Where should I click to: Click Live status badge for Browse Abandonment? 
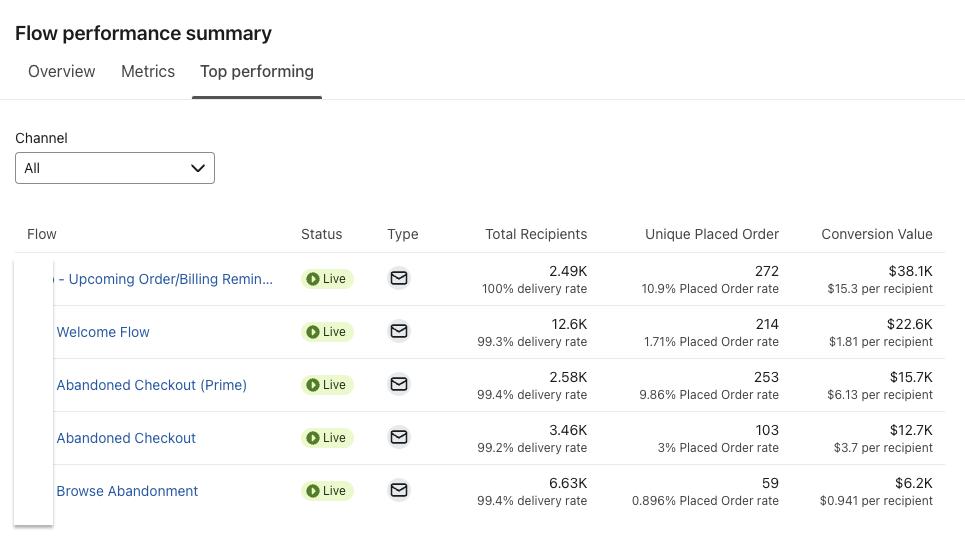327,490
